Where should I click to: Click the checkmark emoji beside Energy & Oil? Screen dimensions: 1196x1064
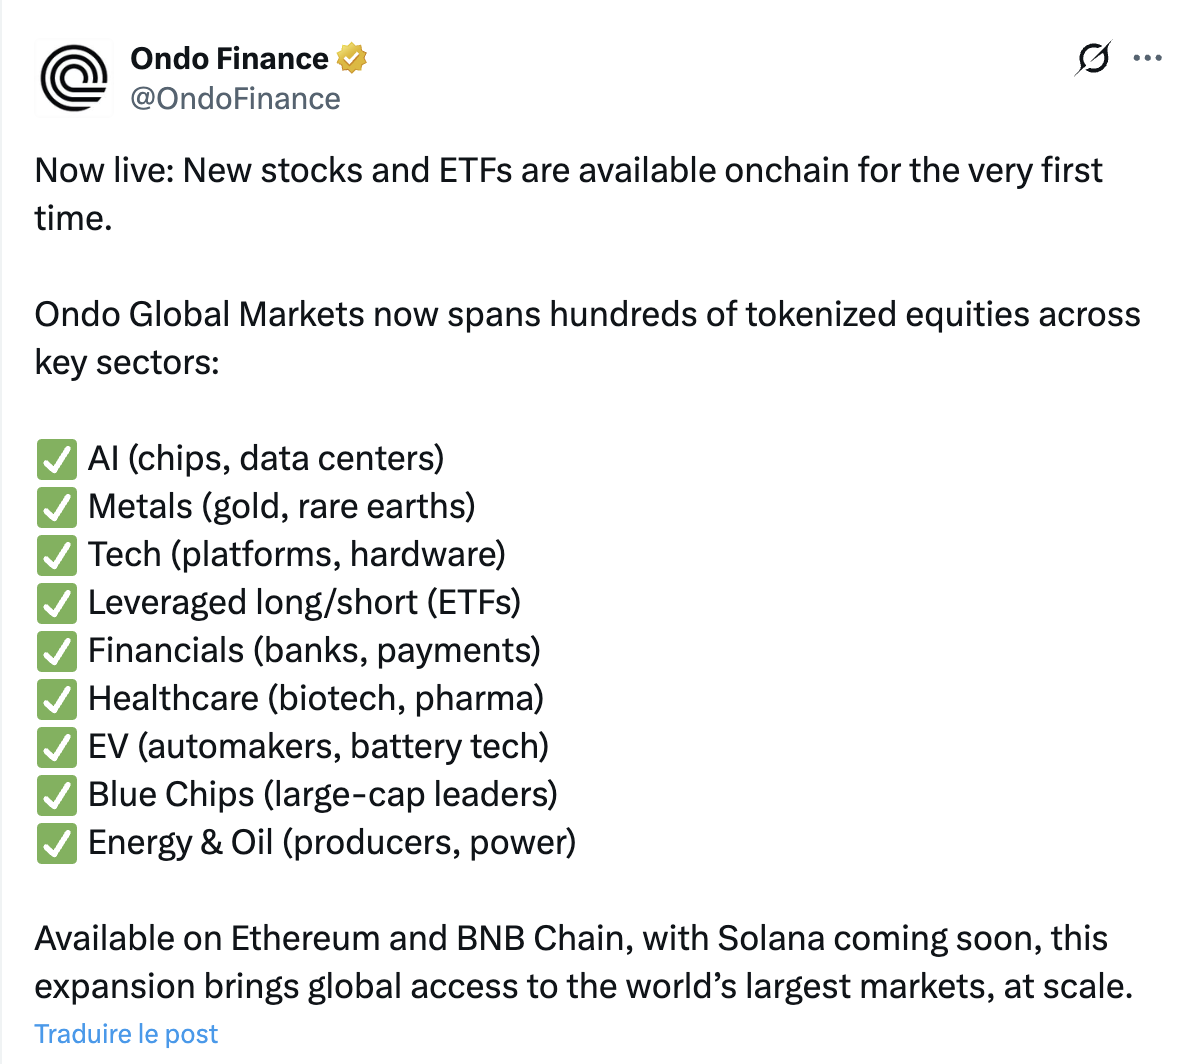(57, 843)
